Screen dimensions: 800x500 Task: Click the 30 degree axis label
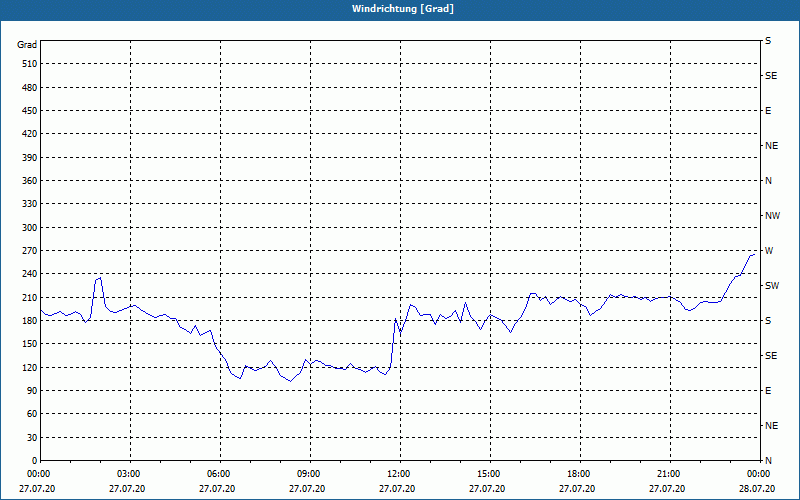(32, 437)
